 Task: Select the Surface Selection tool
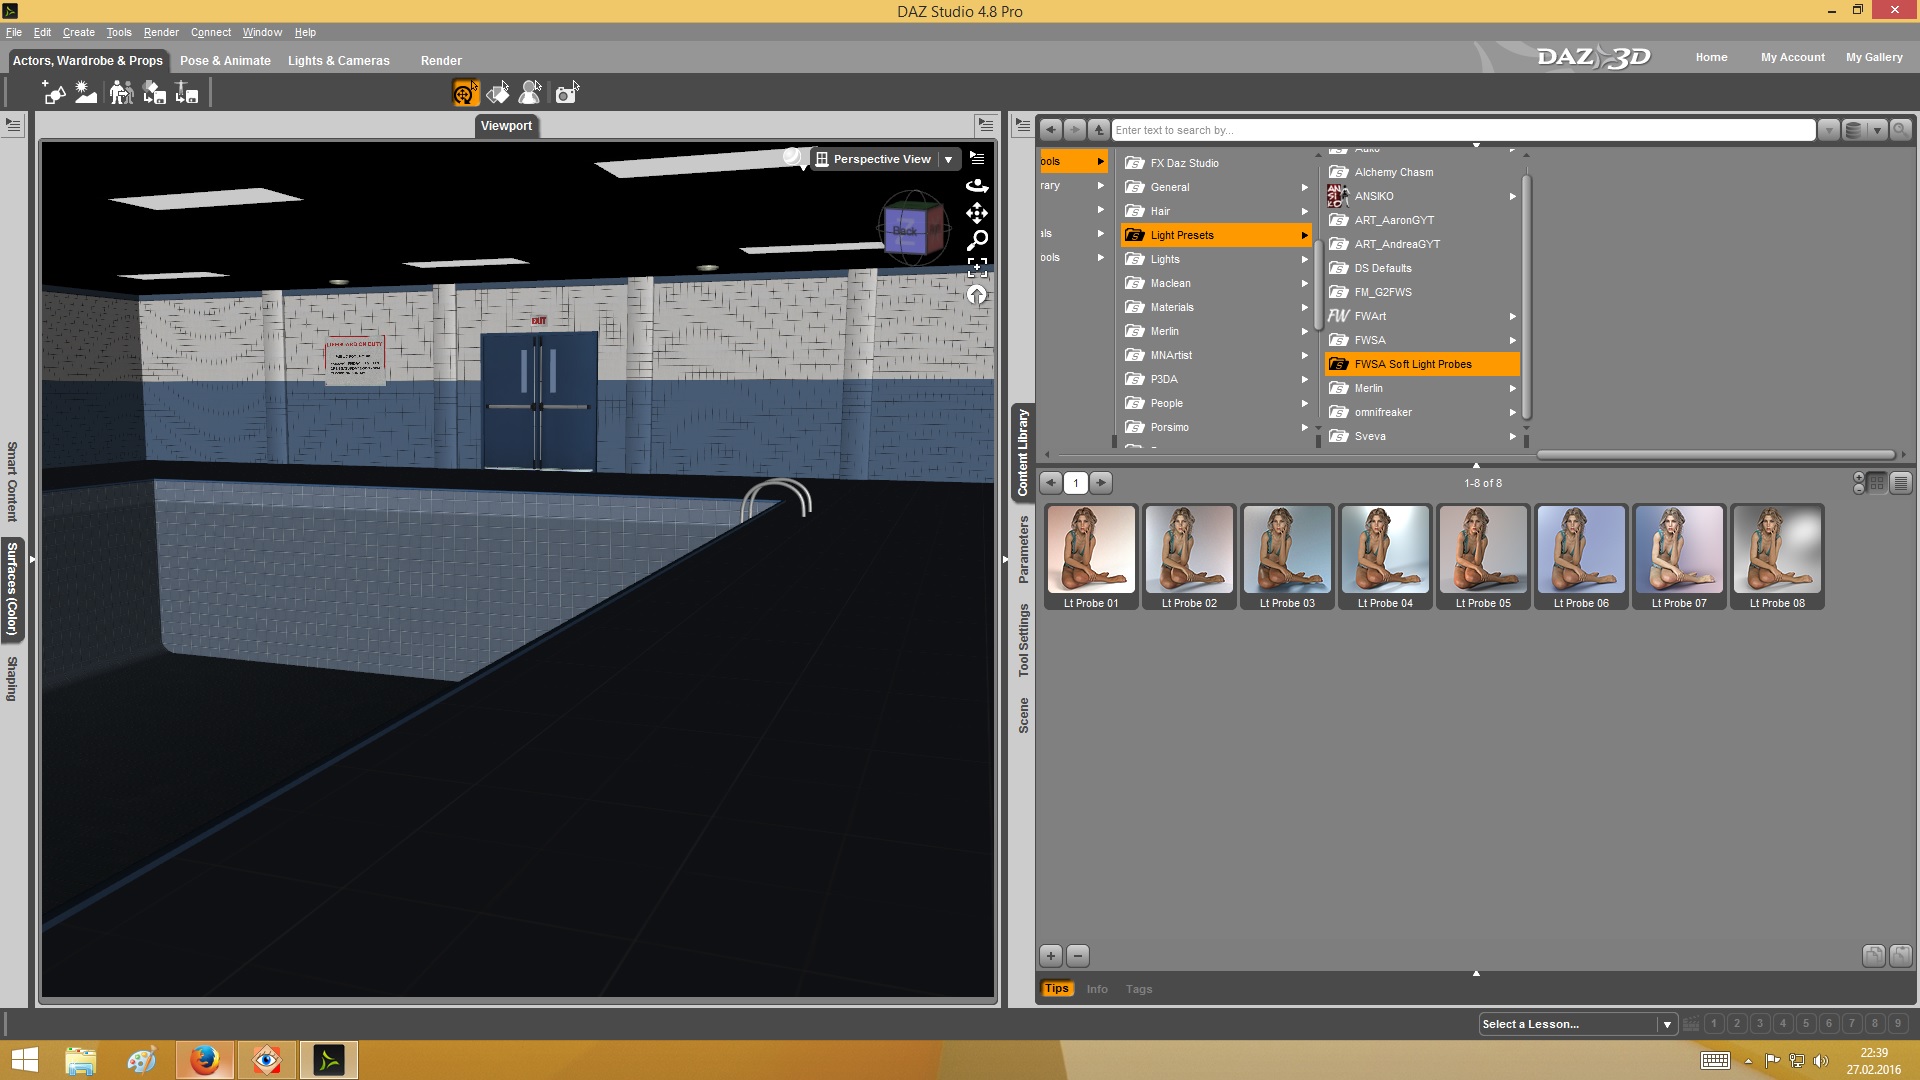coord(498,93)
